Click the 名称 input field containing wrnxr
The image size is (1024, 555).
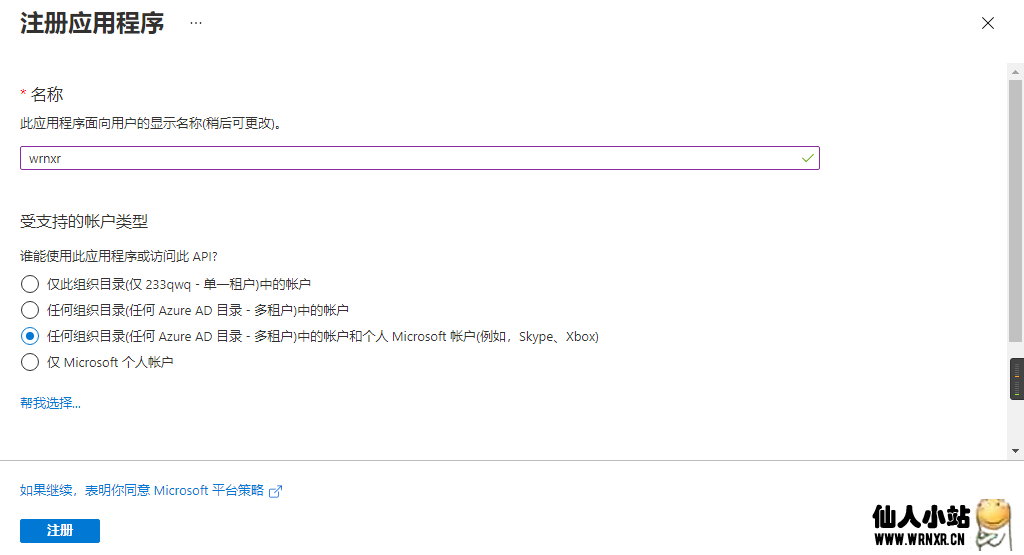point(419,158)
